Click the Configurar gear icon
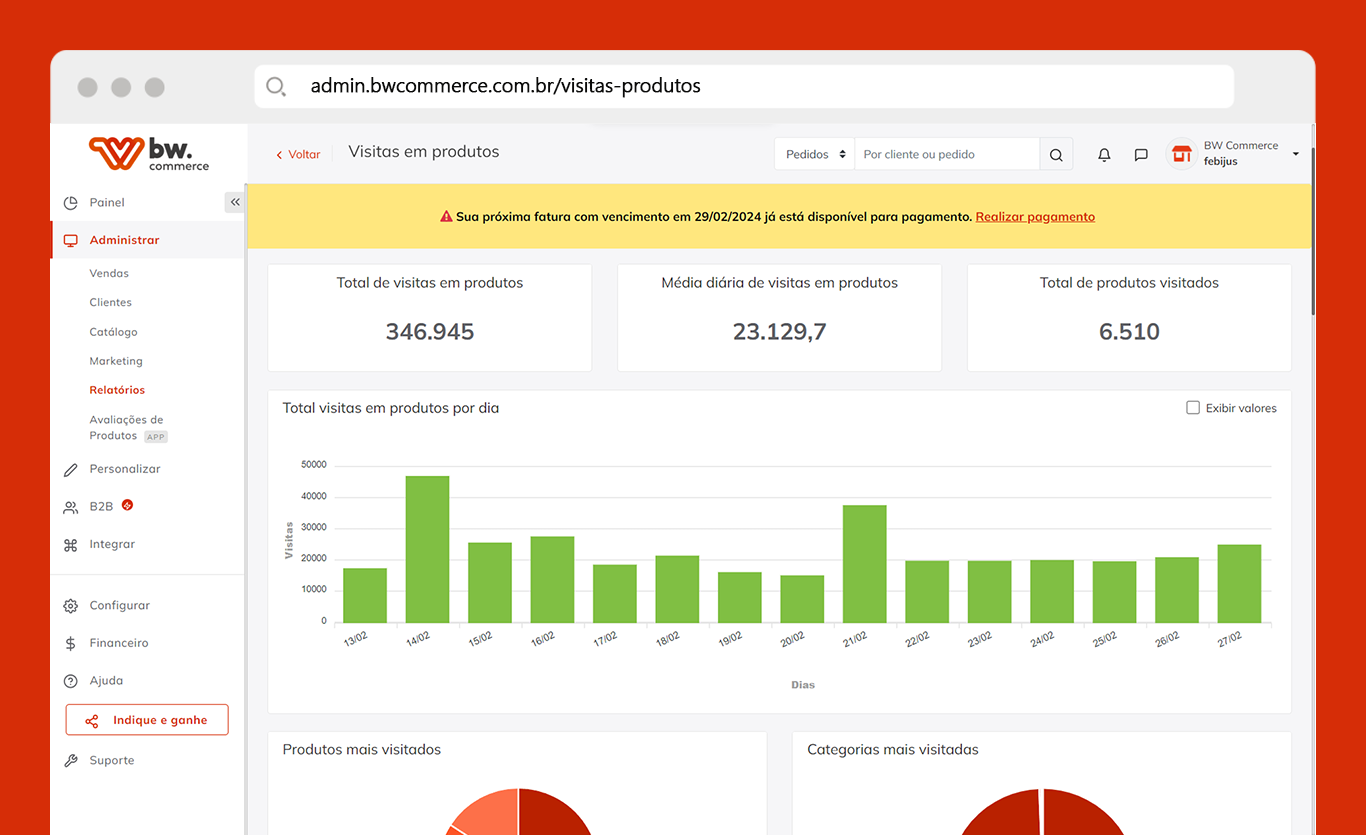 70,606
